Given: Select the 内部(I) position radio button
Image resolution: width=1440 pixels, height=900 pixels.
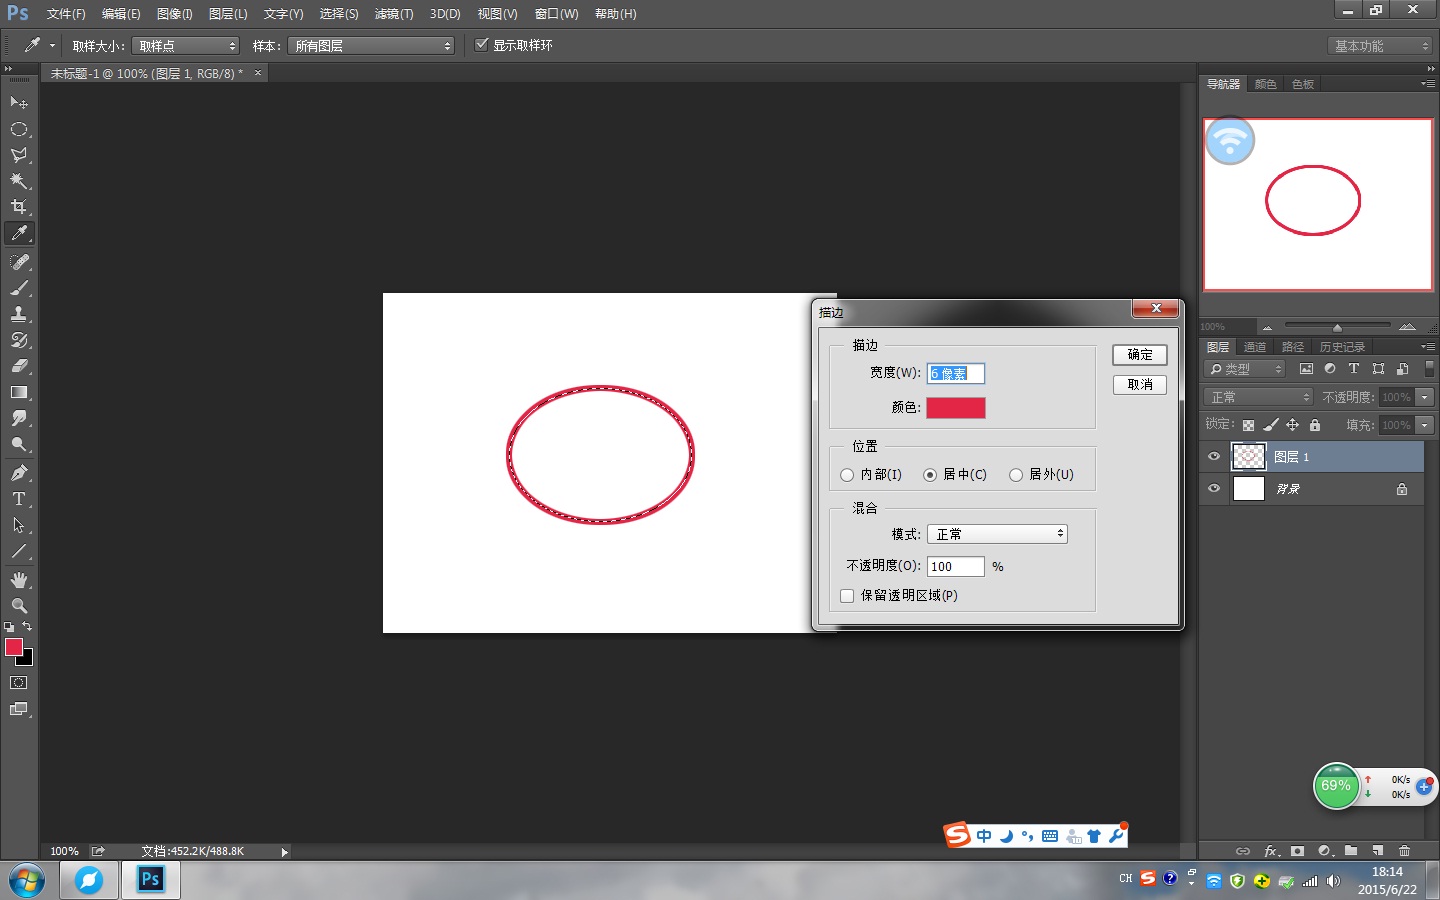Looking at the screenshot, I should (x=847, y=475).
